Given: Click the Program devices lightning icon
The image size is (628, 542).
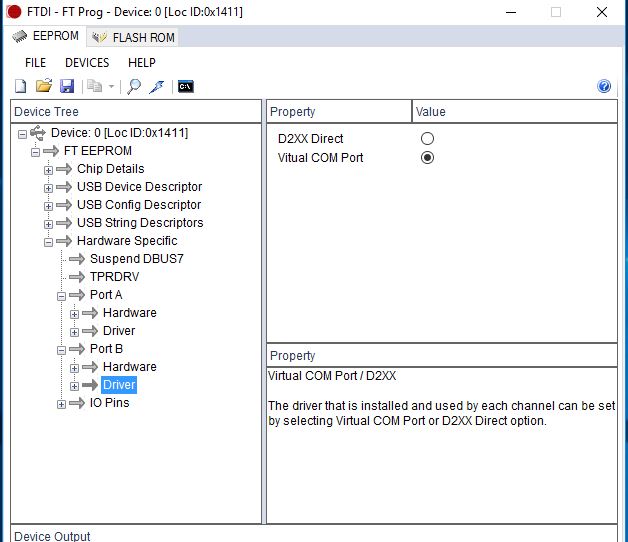Looking at the screenshot, I should point(157,86).
